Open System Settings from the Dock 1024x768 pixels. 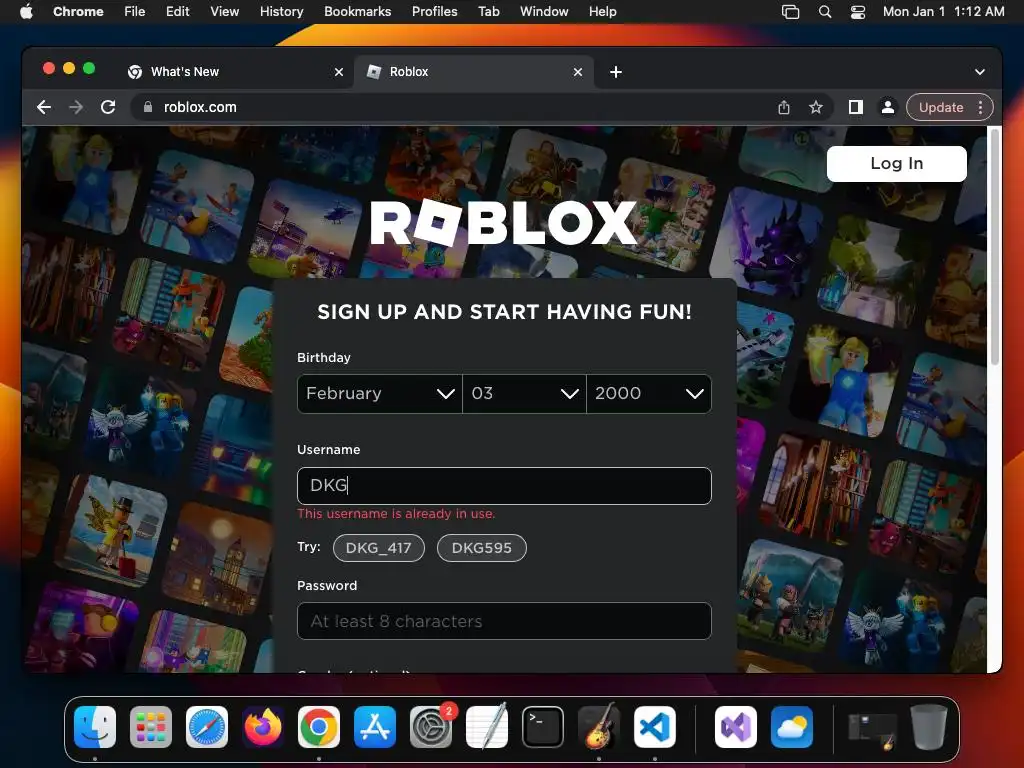click(x=431, y=727)
